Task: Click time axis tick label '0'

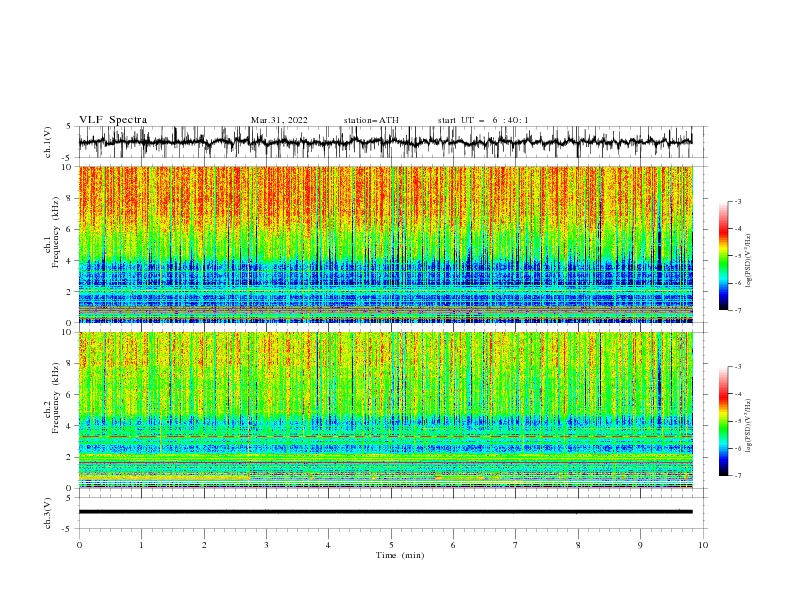Action: point(79,545)
